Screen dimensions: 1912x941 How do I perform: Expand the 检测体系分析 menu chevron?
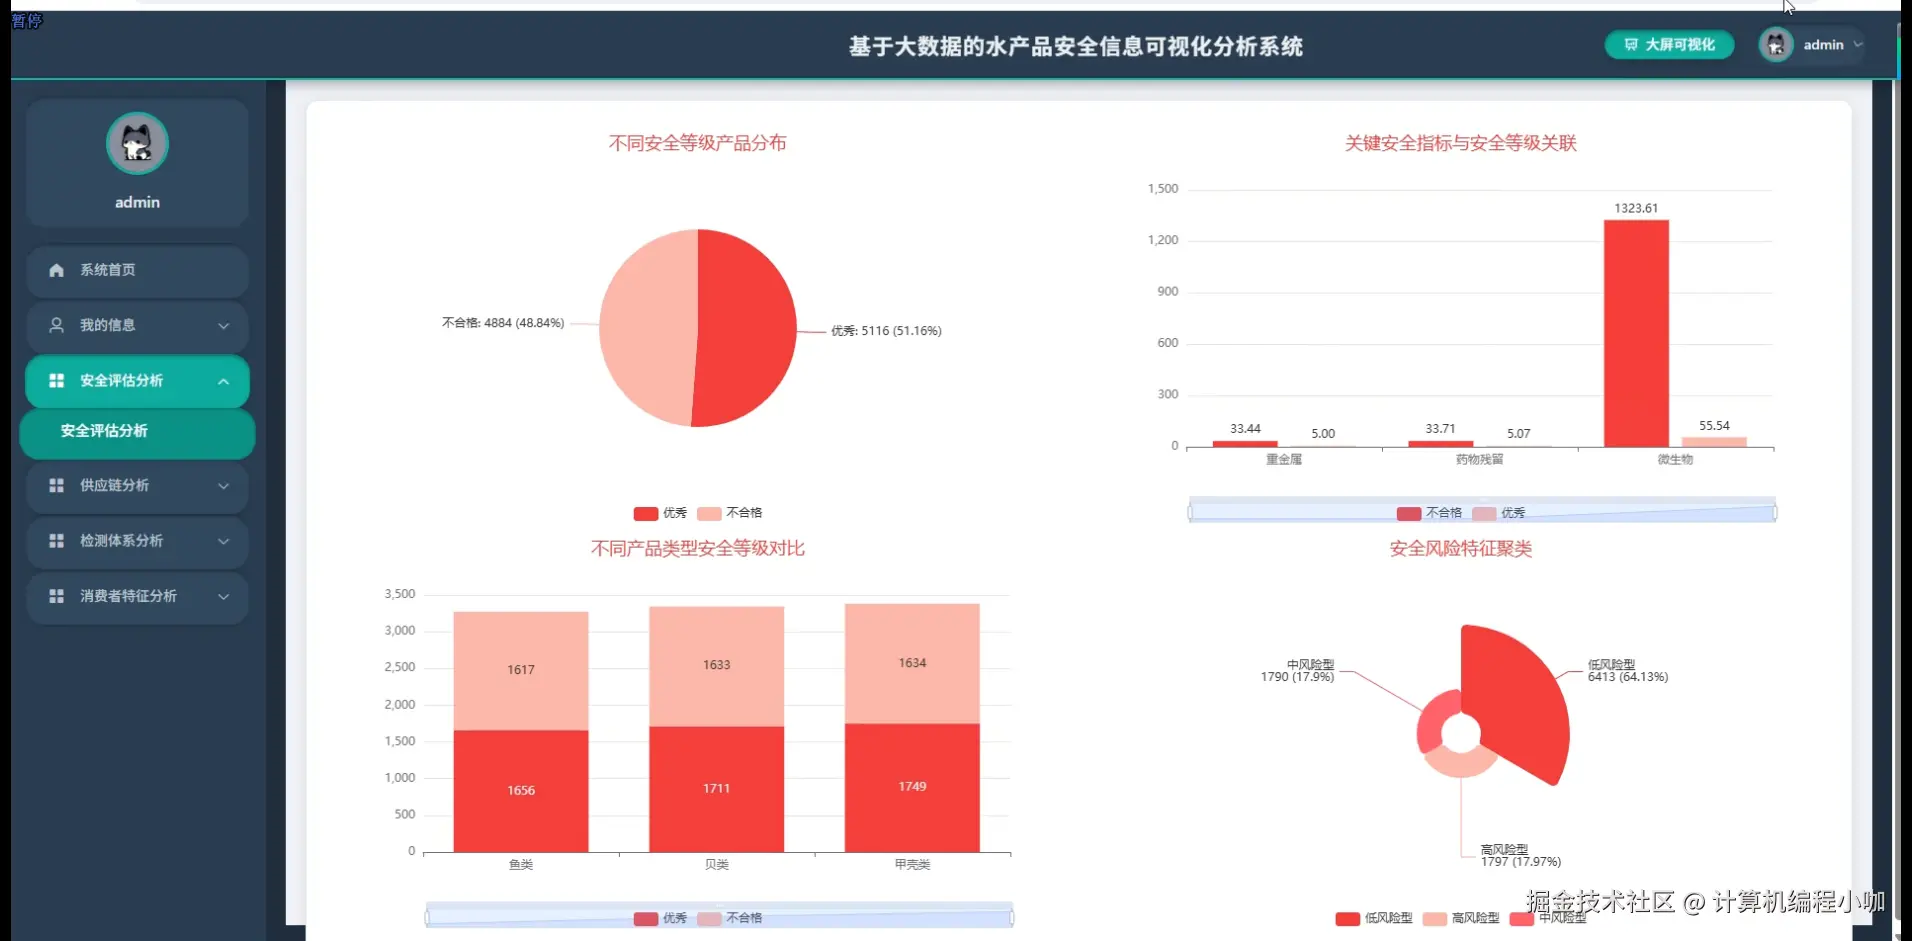[223, 541]
